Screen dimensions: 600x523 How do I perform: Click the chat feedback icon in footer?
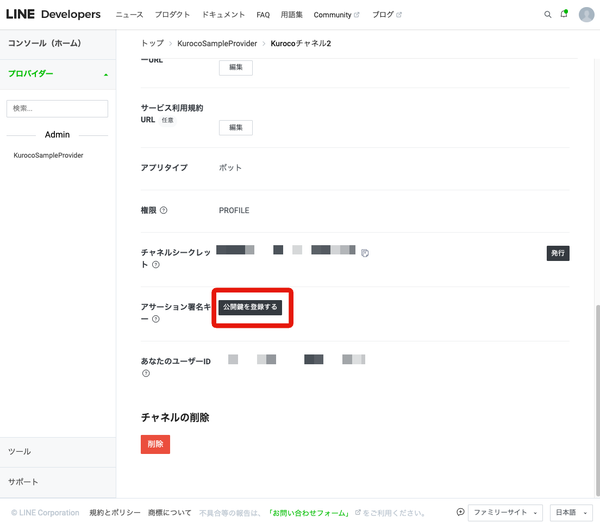pos(460,512)
